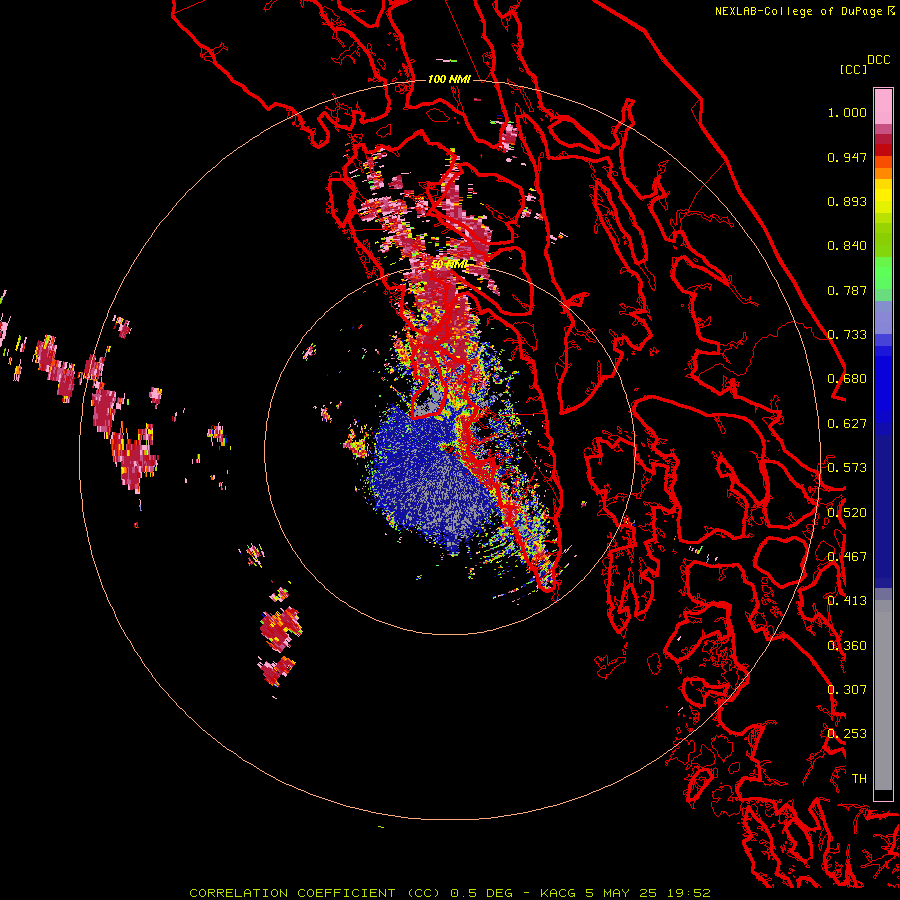Click the Correlation Coefficient KACG caption text
Viewport: 900px width, 900px height.
(x=450, y=893)
